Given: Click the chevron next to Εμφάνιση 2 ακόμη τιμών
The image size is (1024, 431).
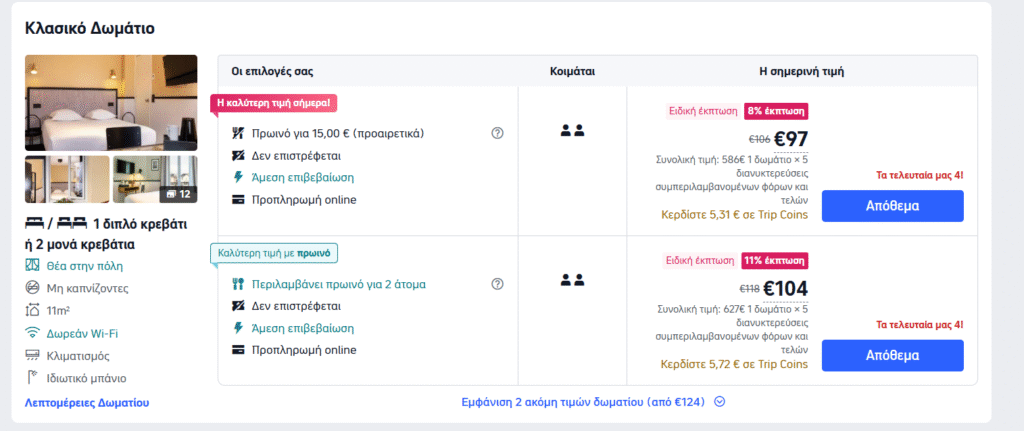Looking at the screenshot, I should click(719, 402).
